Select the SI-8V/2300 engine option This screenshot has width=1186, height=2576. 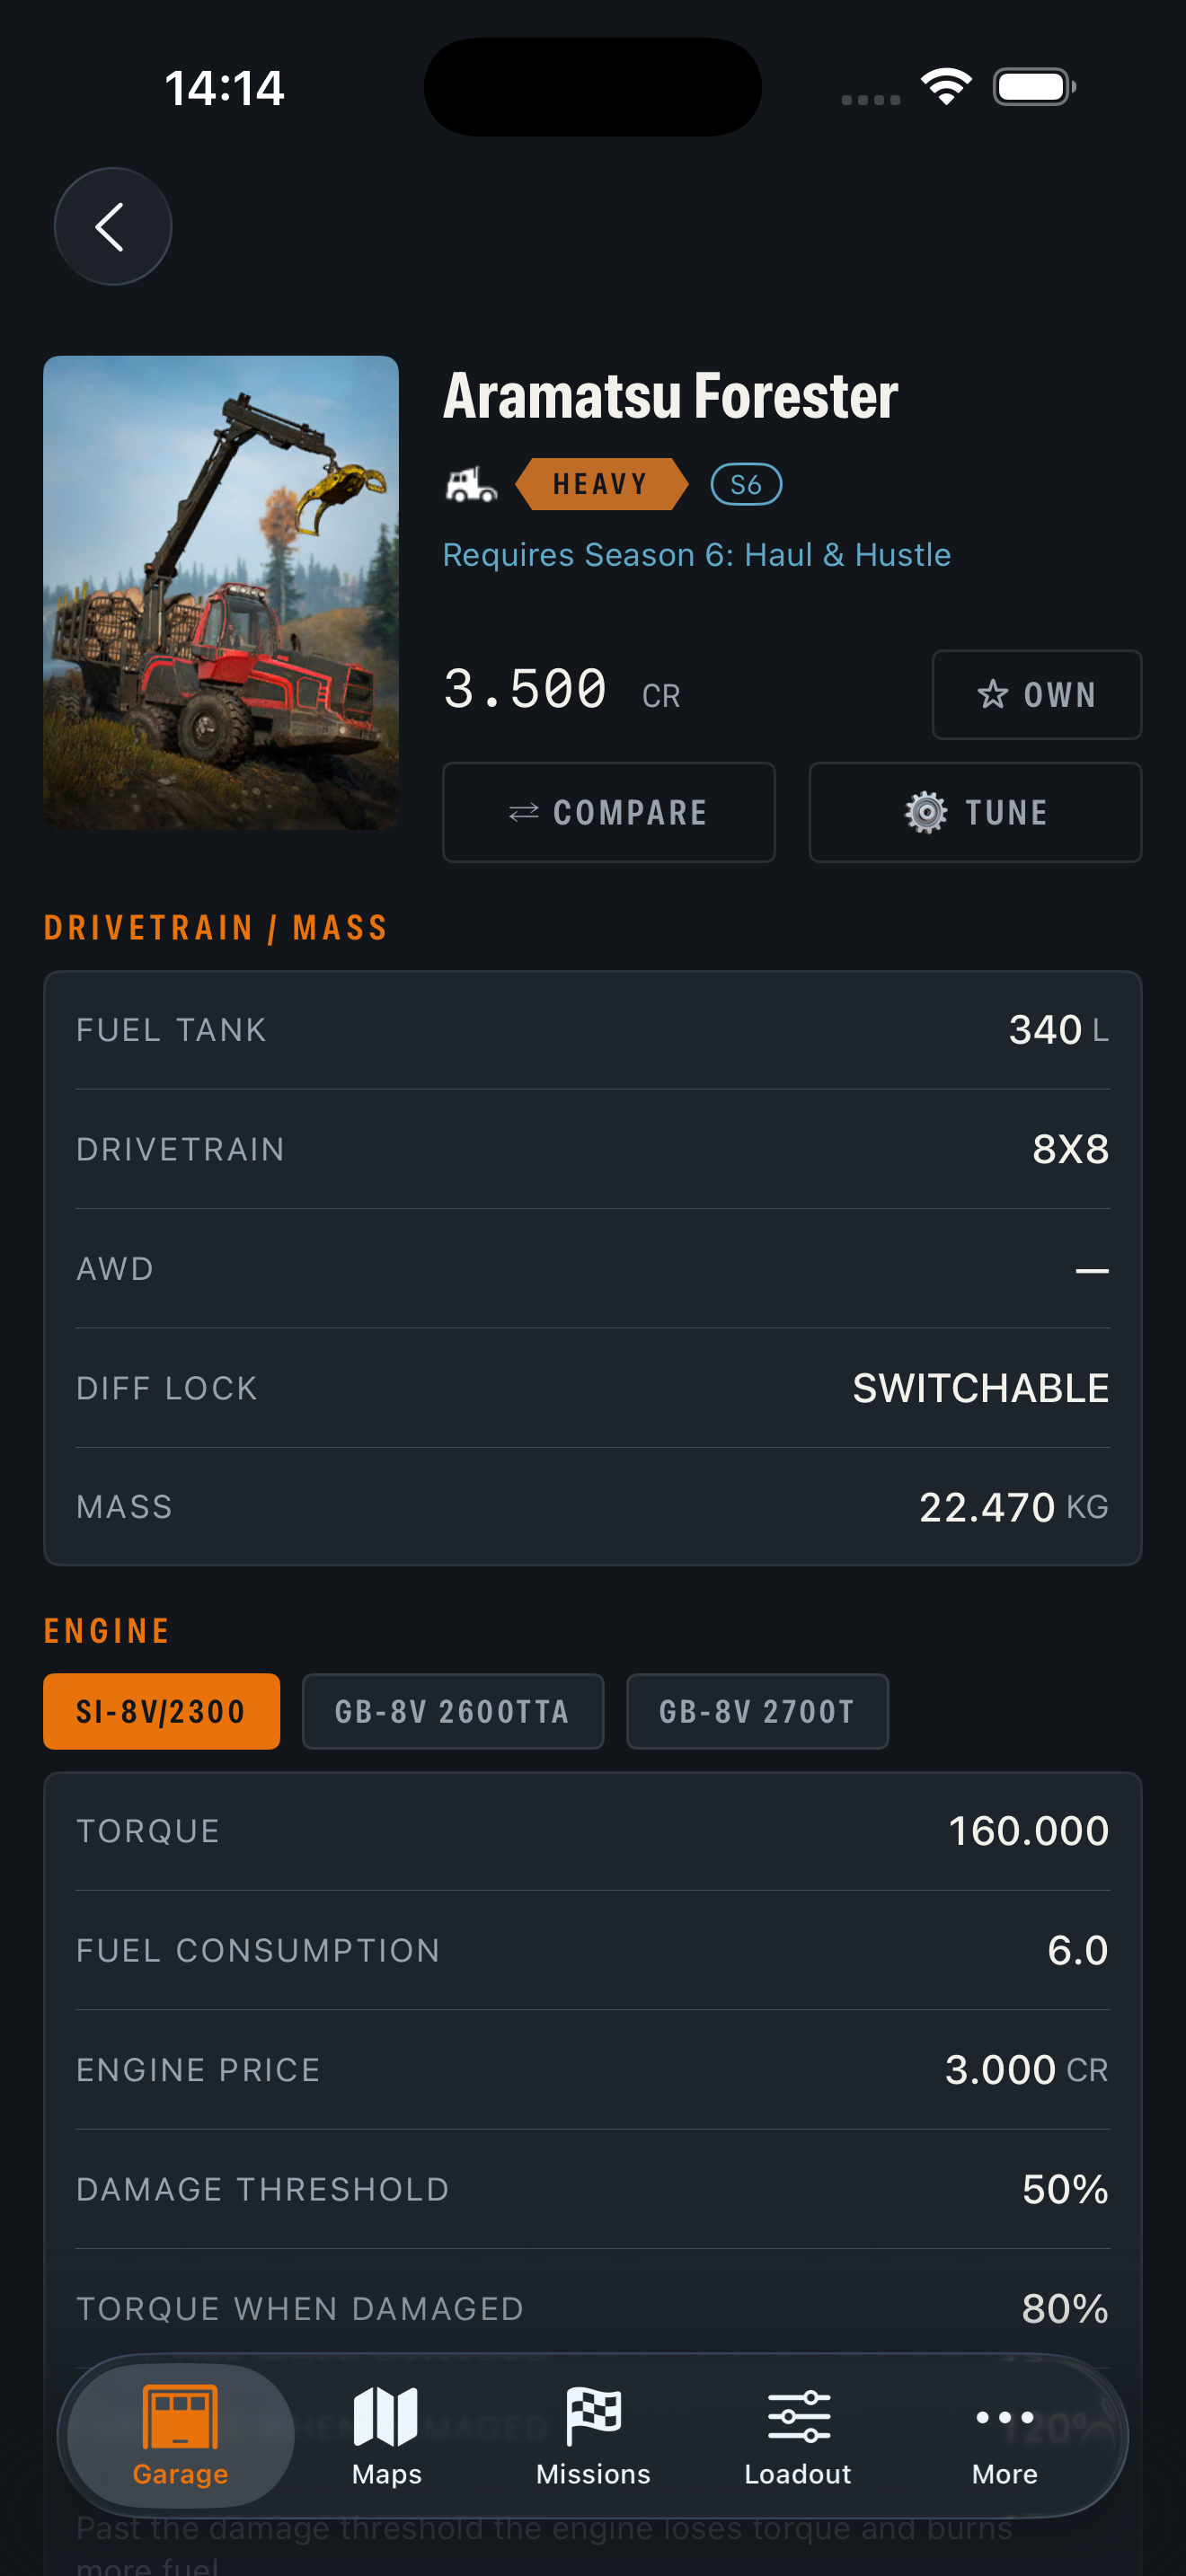click(161, 1711)
